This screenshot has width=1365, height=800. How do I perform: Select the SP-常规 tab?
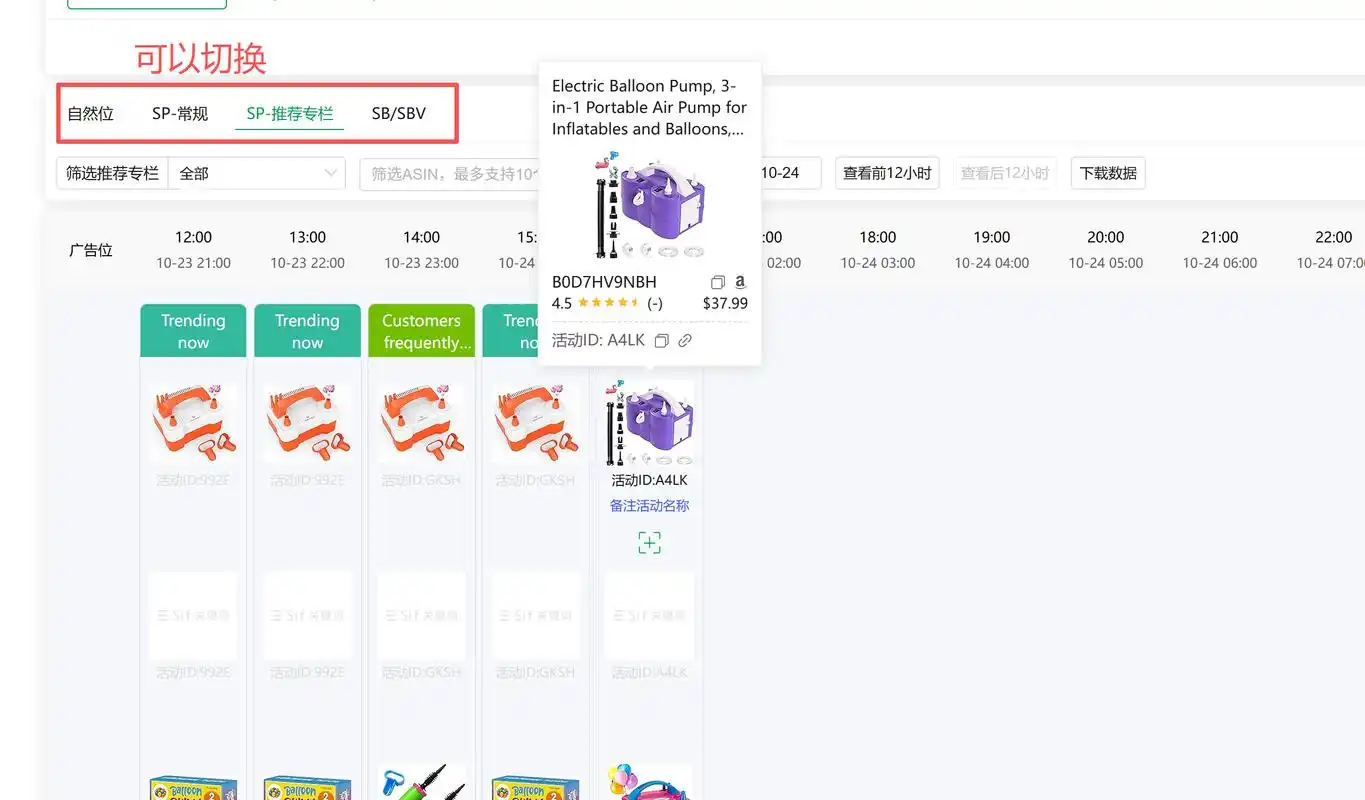click(x=179, y=113)
